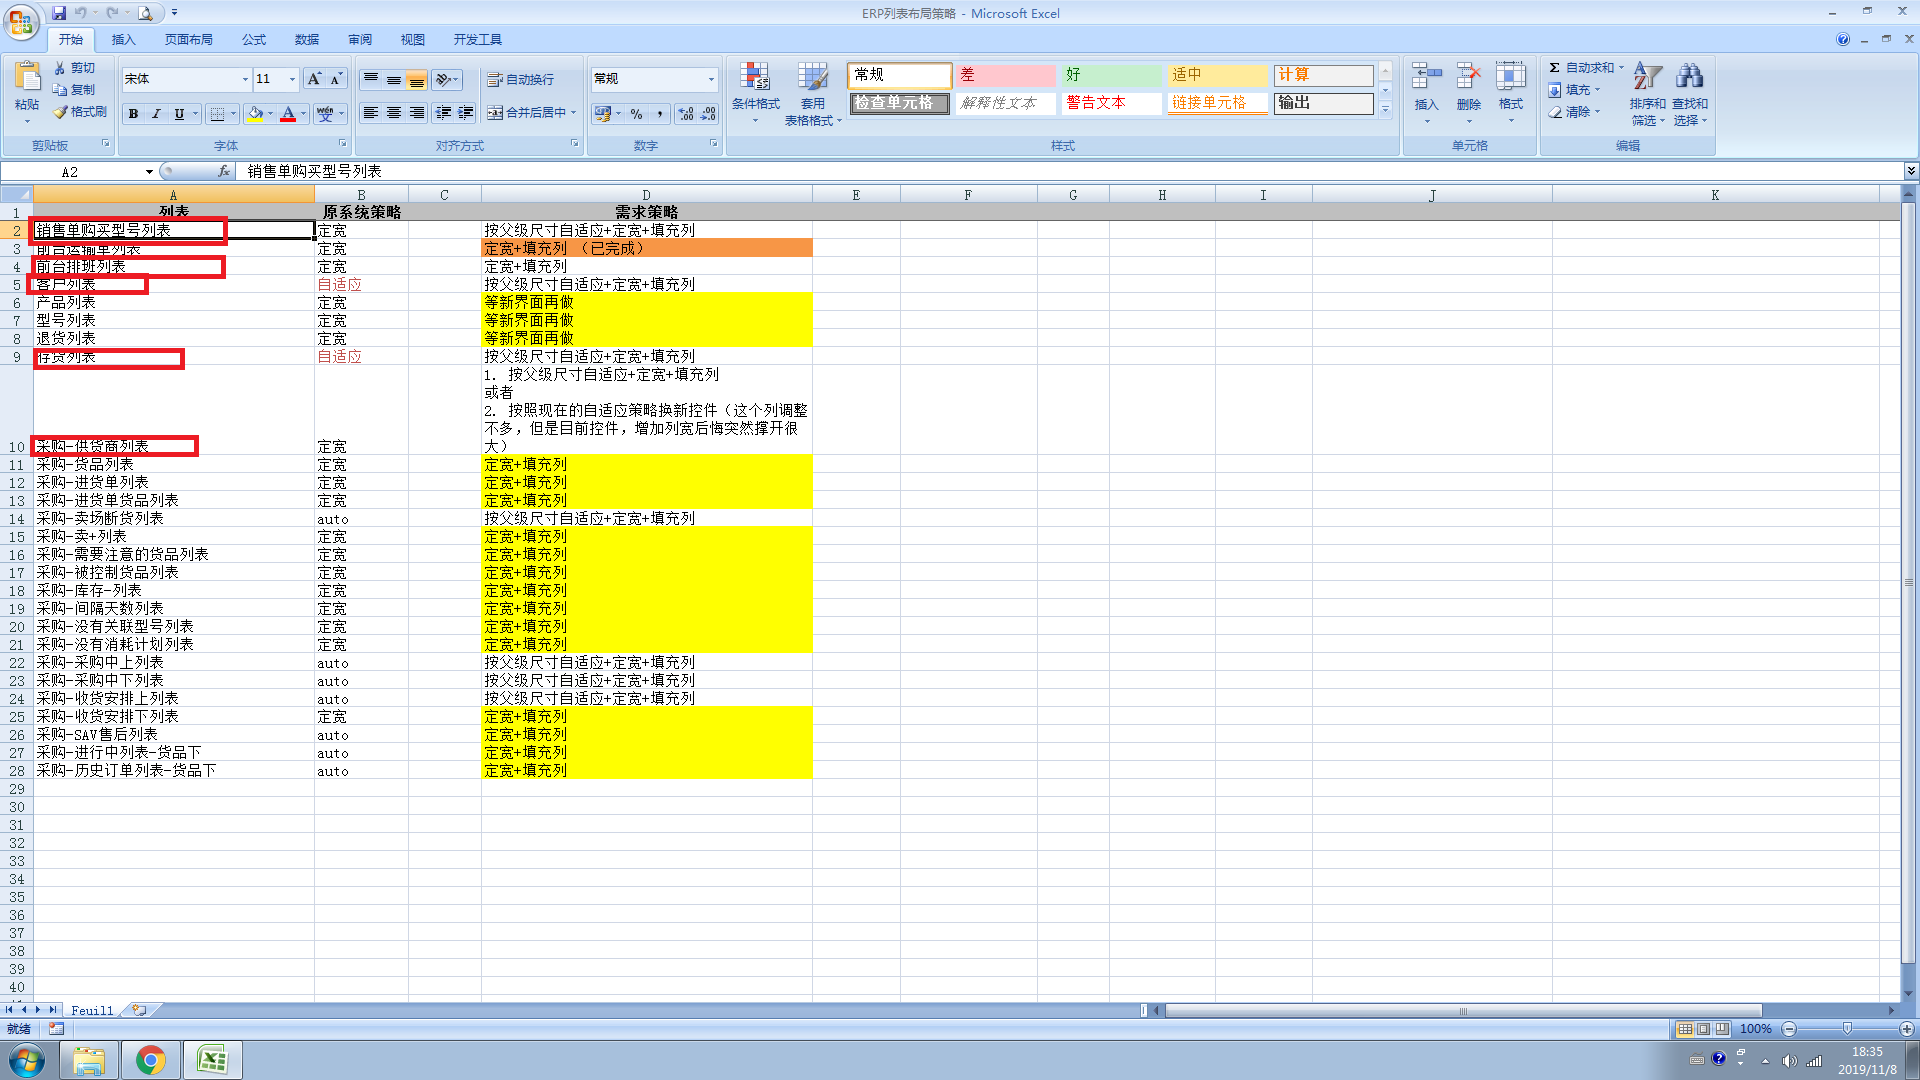The width and height of the screenshot is (1920, 1080).
Task: Click the Format Painter brush icon
Action: click(61, 112)
